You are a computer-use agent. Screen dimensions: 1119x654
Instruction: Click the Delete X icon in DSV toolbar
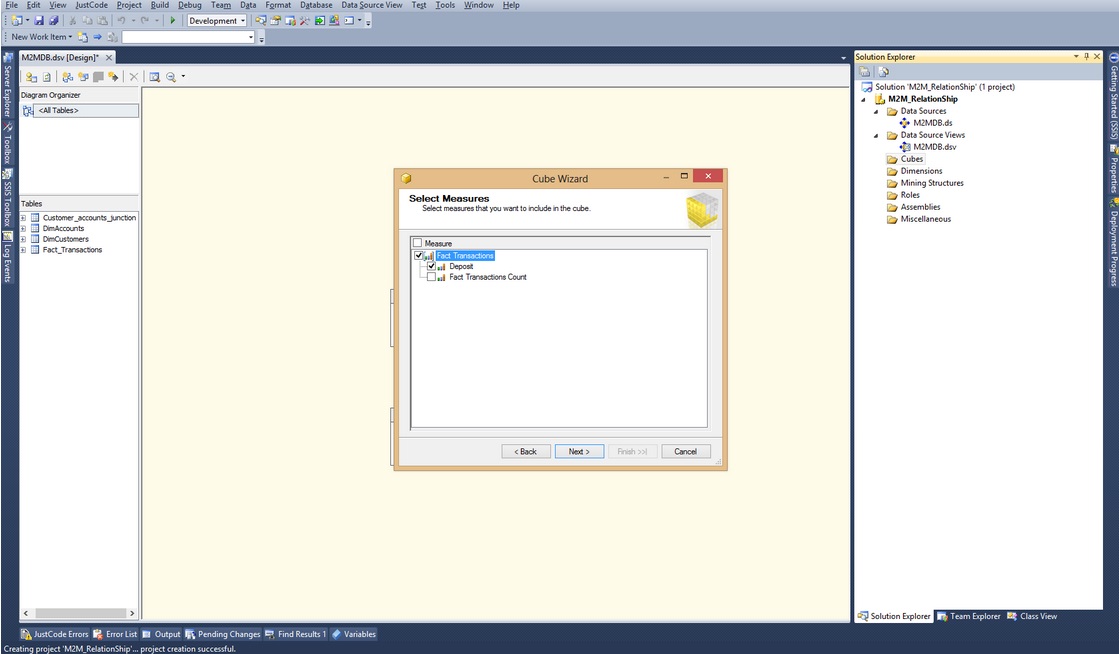coord(133,76)
